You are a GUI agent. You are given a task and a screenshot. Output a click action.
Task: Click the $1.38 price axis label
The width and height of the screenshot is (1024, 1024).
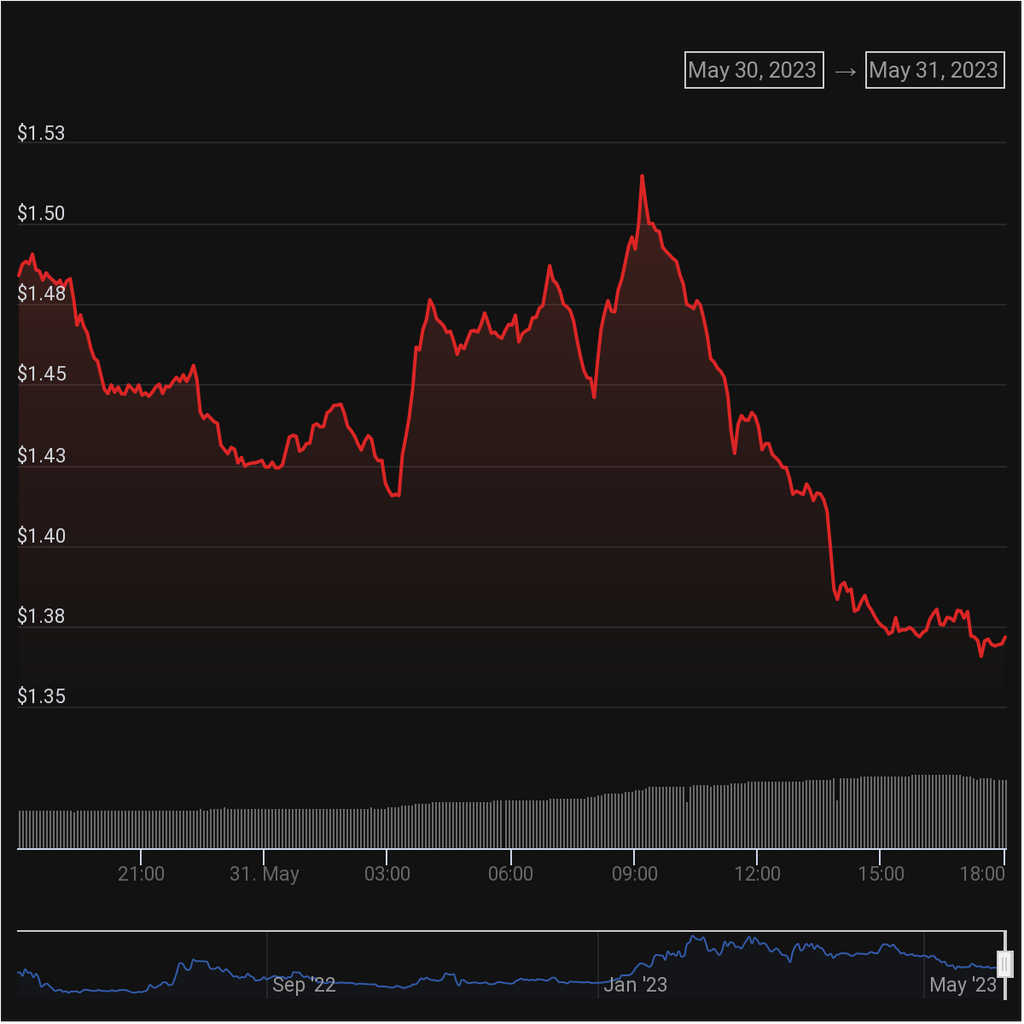click(41, 616)
